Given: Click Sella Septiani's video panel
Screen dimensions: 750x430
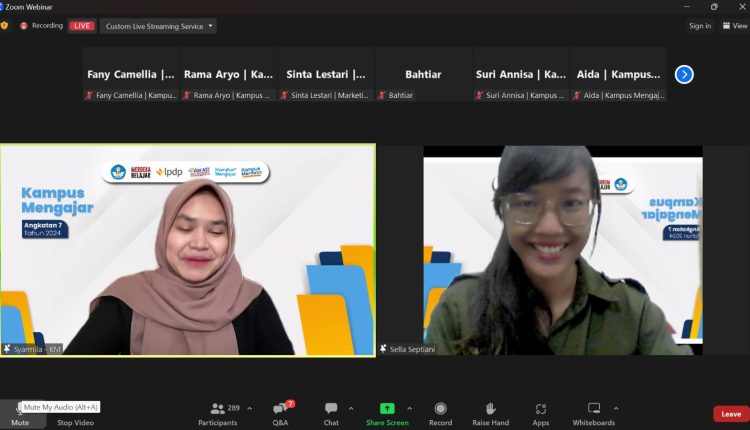Looking at the screenshot, I should tap(563, 250).
